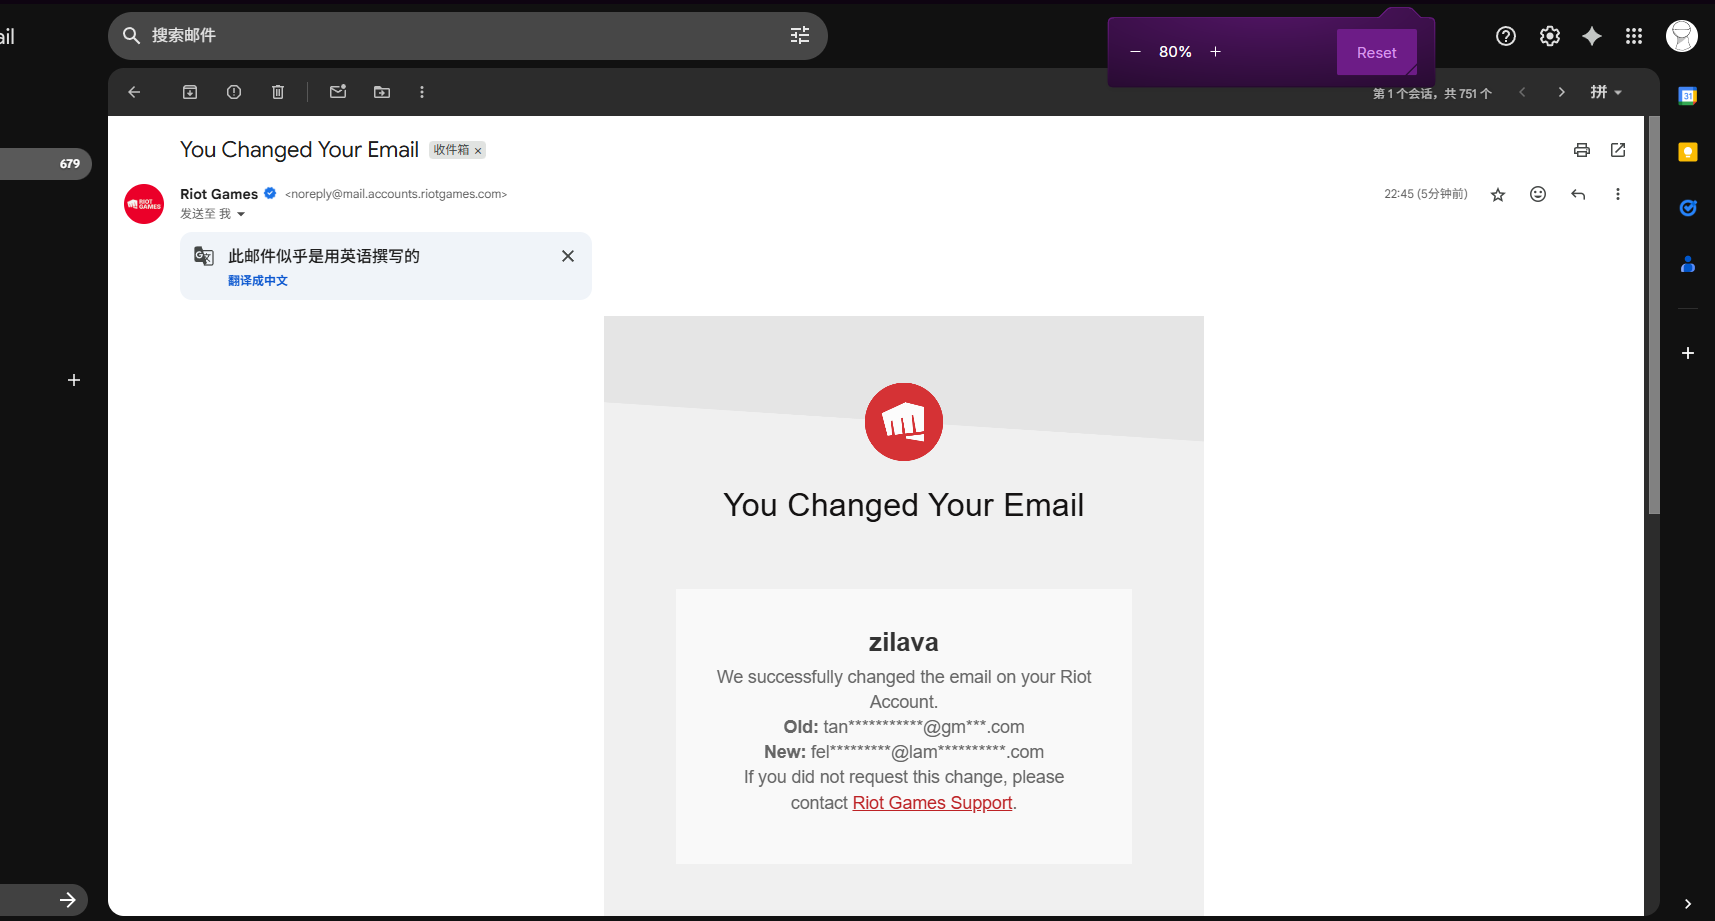Open the Google account avatar

(1682, 36)
